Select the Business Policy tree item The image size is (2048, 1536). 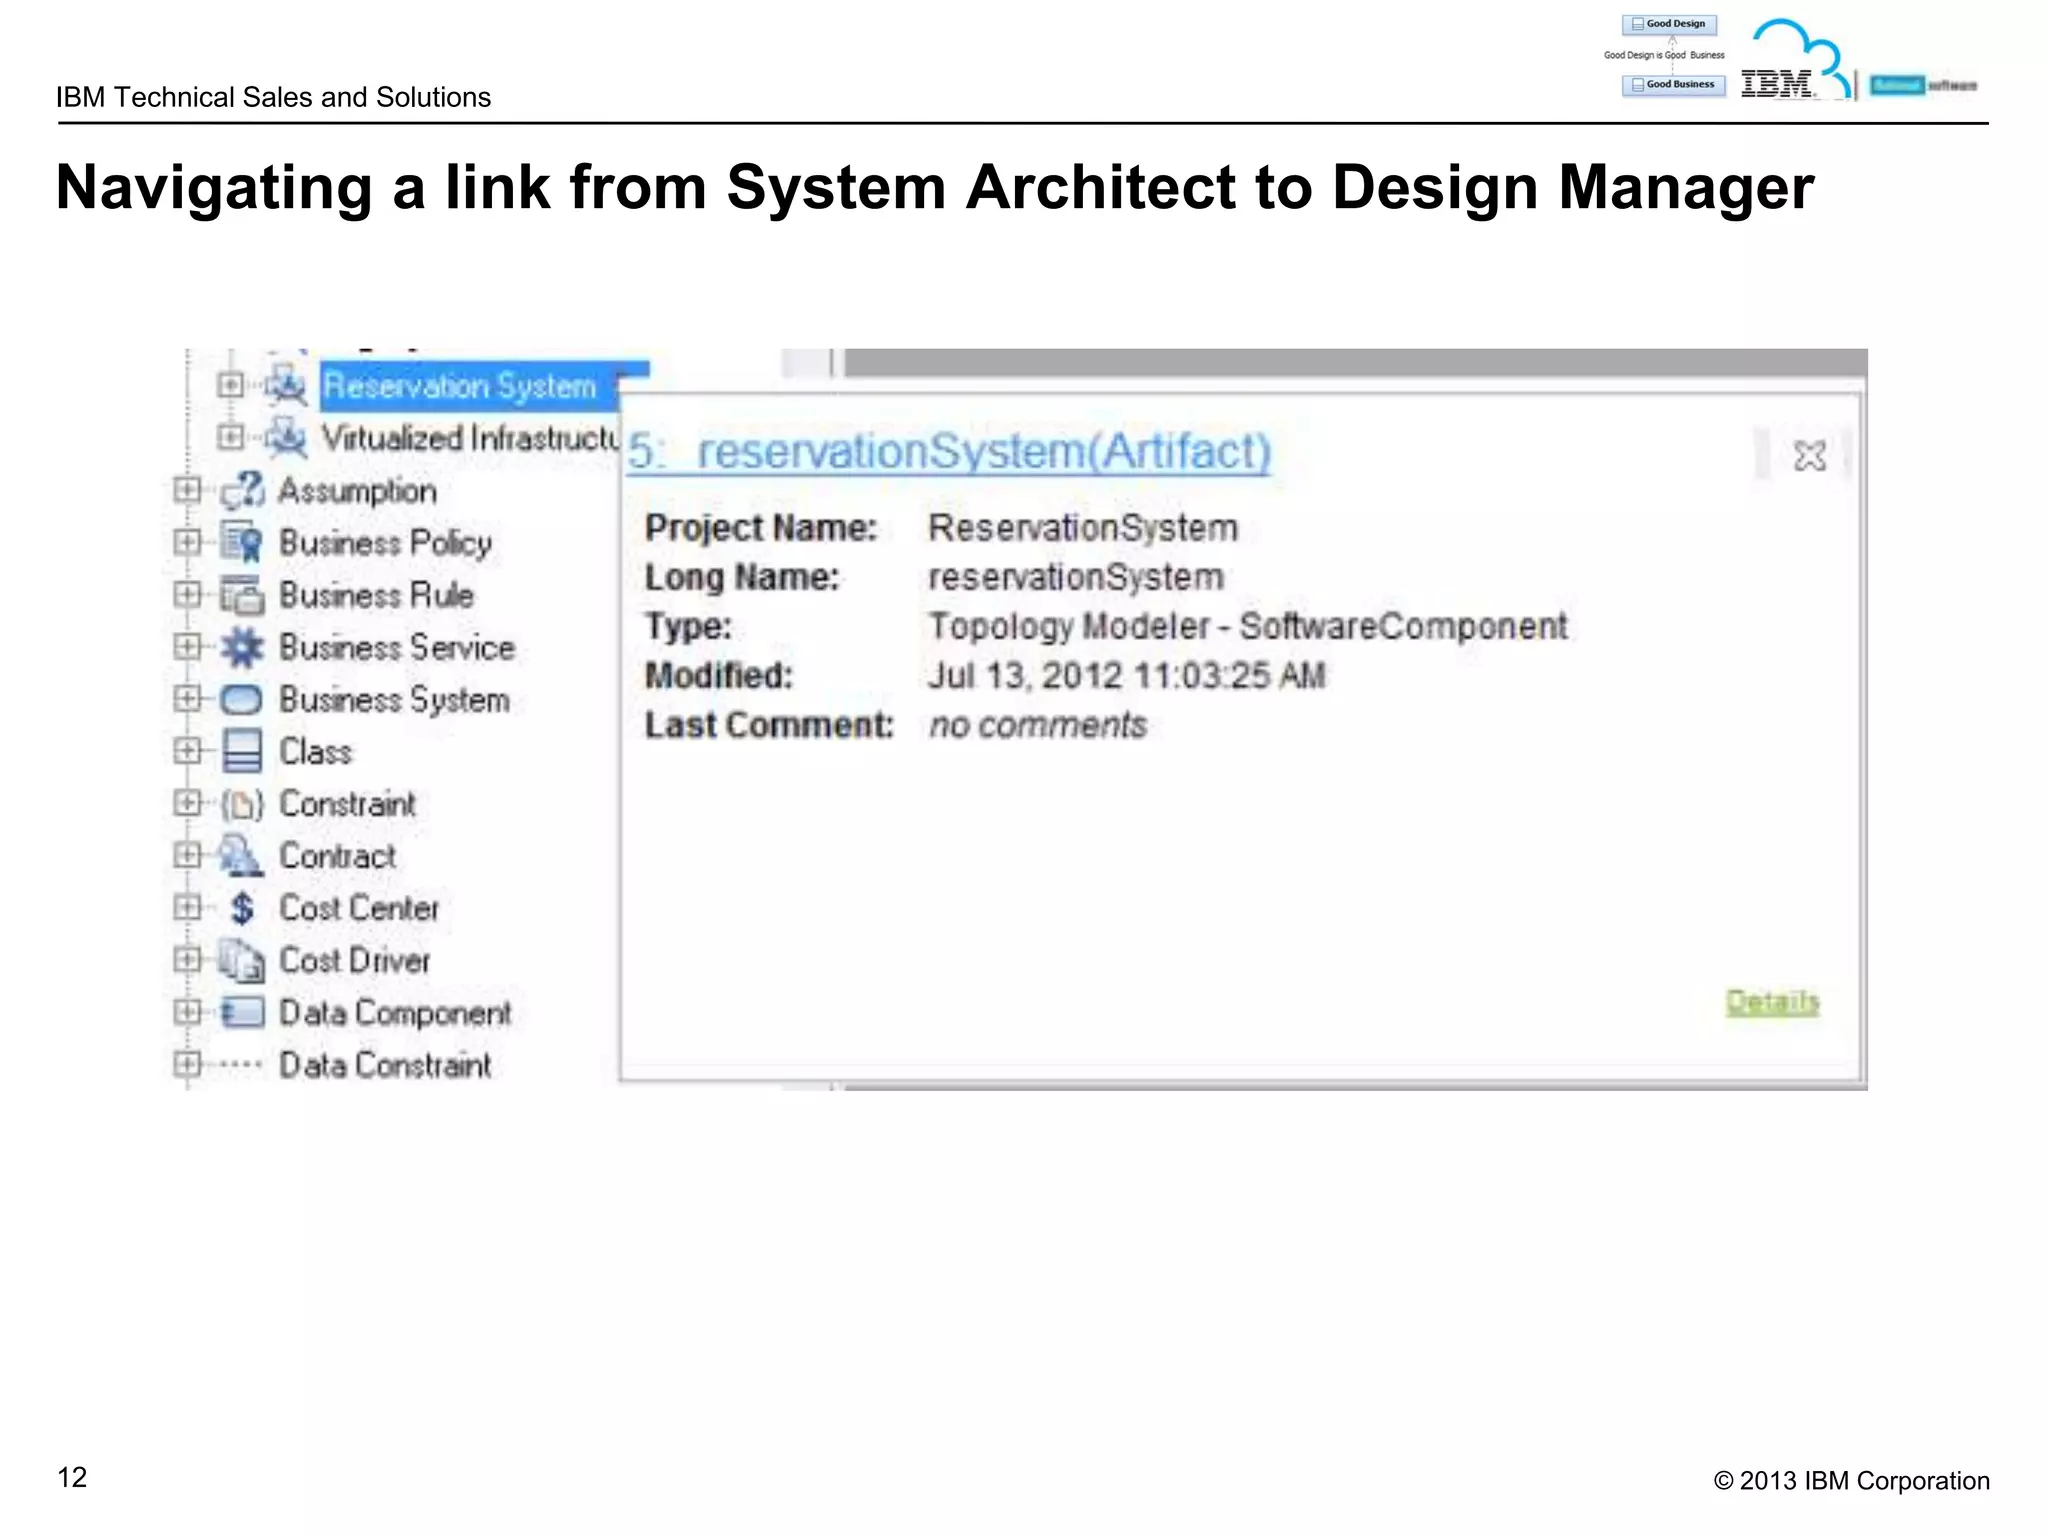(385, 543)
